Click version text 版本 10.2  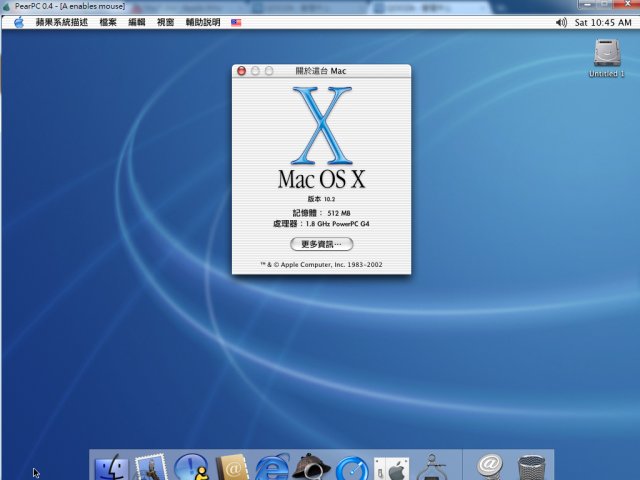[x=321, y=199]
